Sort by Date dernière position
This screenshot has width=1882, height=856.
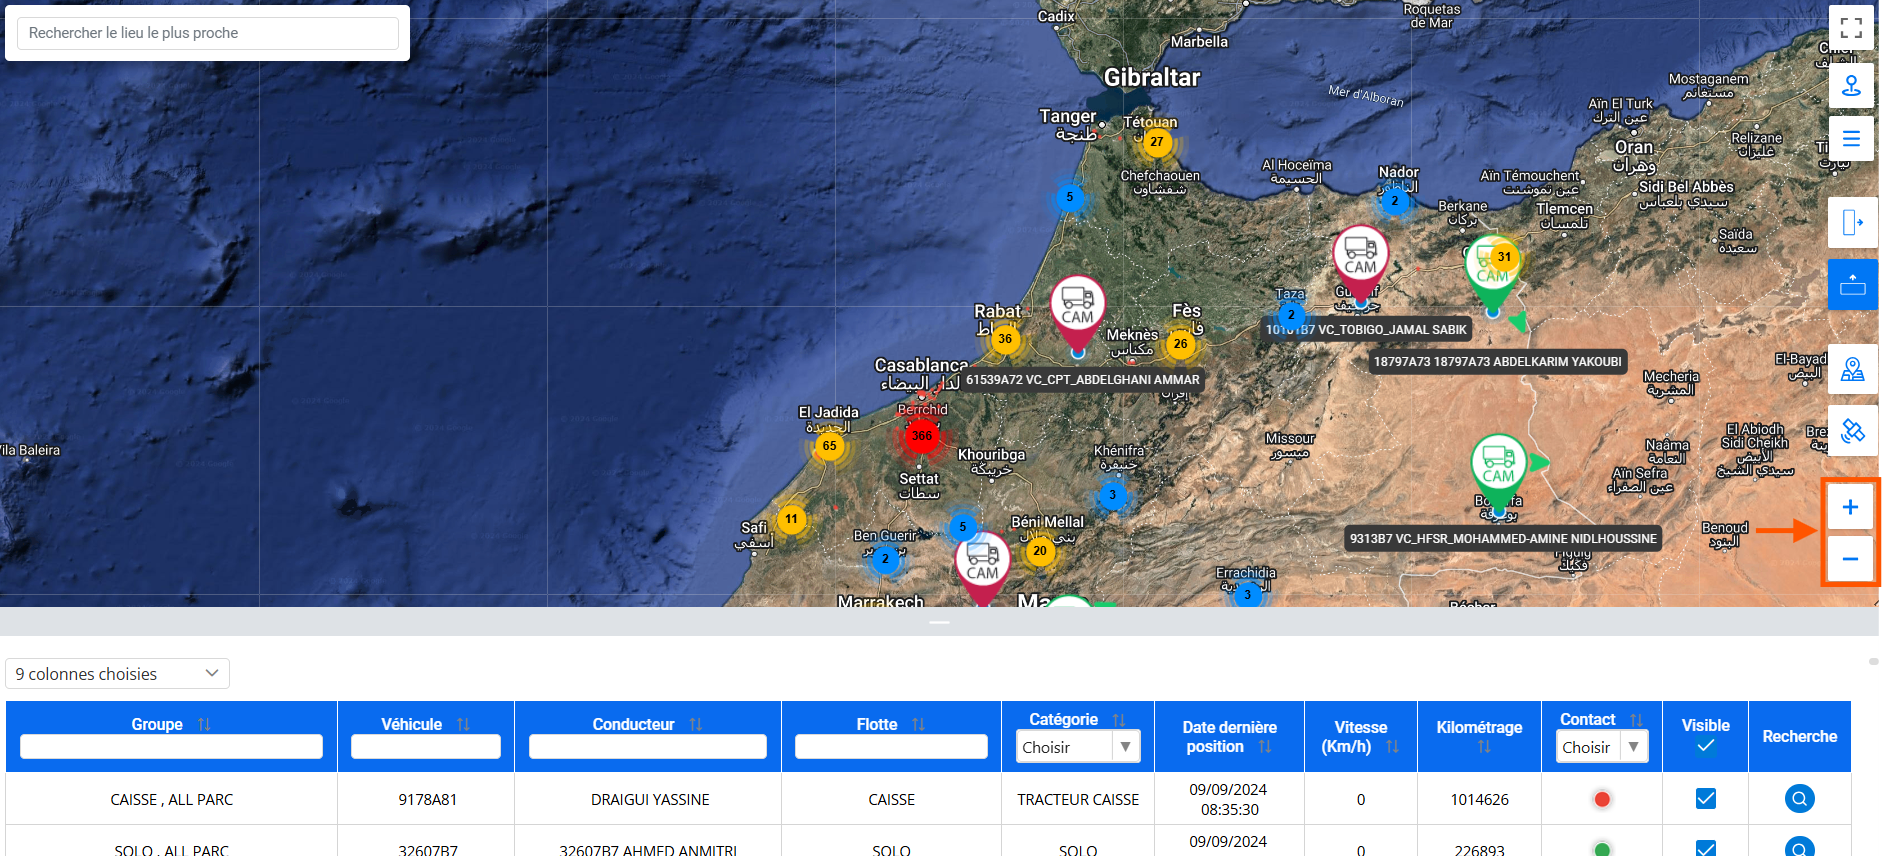pos(1265,747)
